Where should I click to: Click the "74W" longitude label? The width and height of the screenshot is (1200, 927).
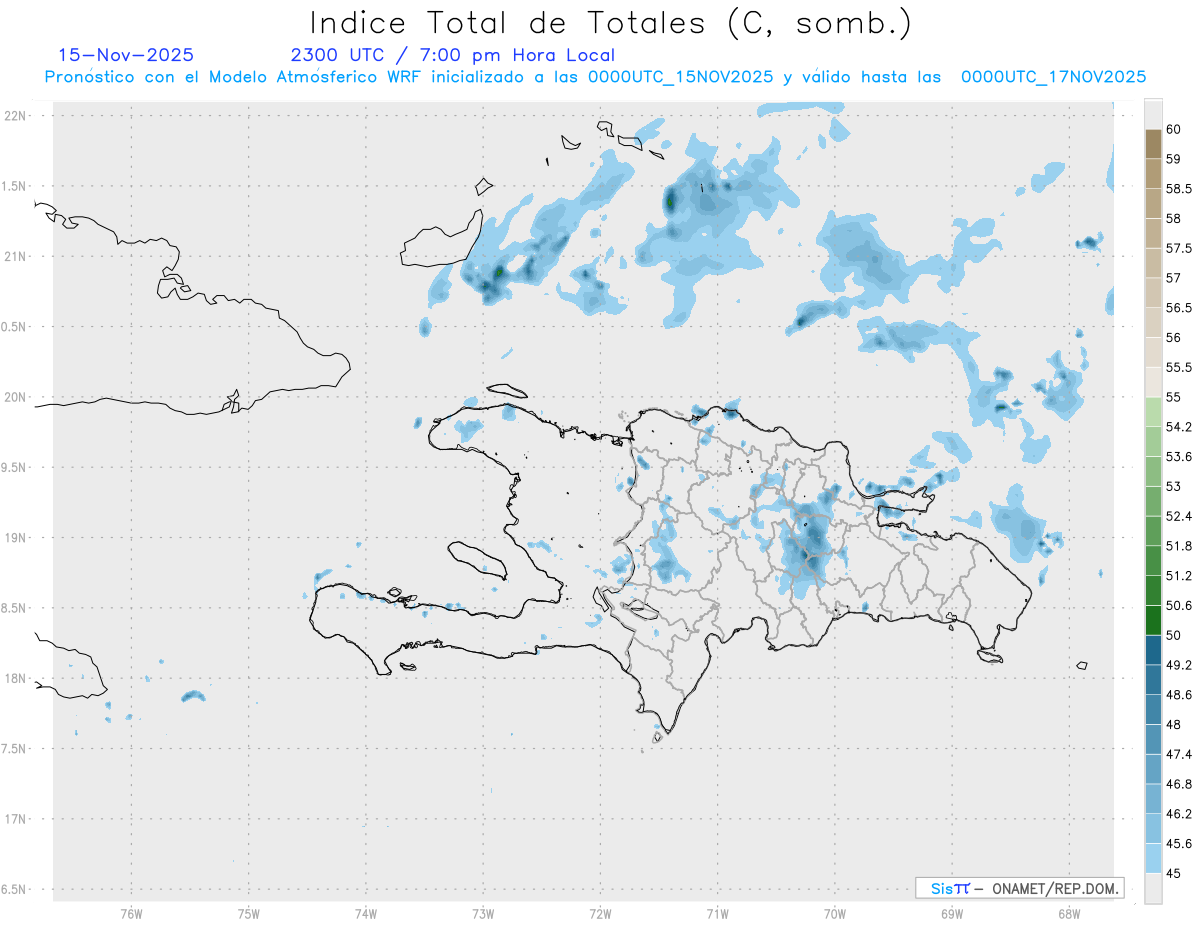[x=365, y=914]
